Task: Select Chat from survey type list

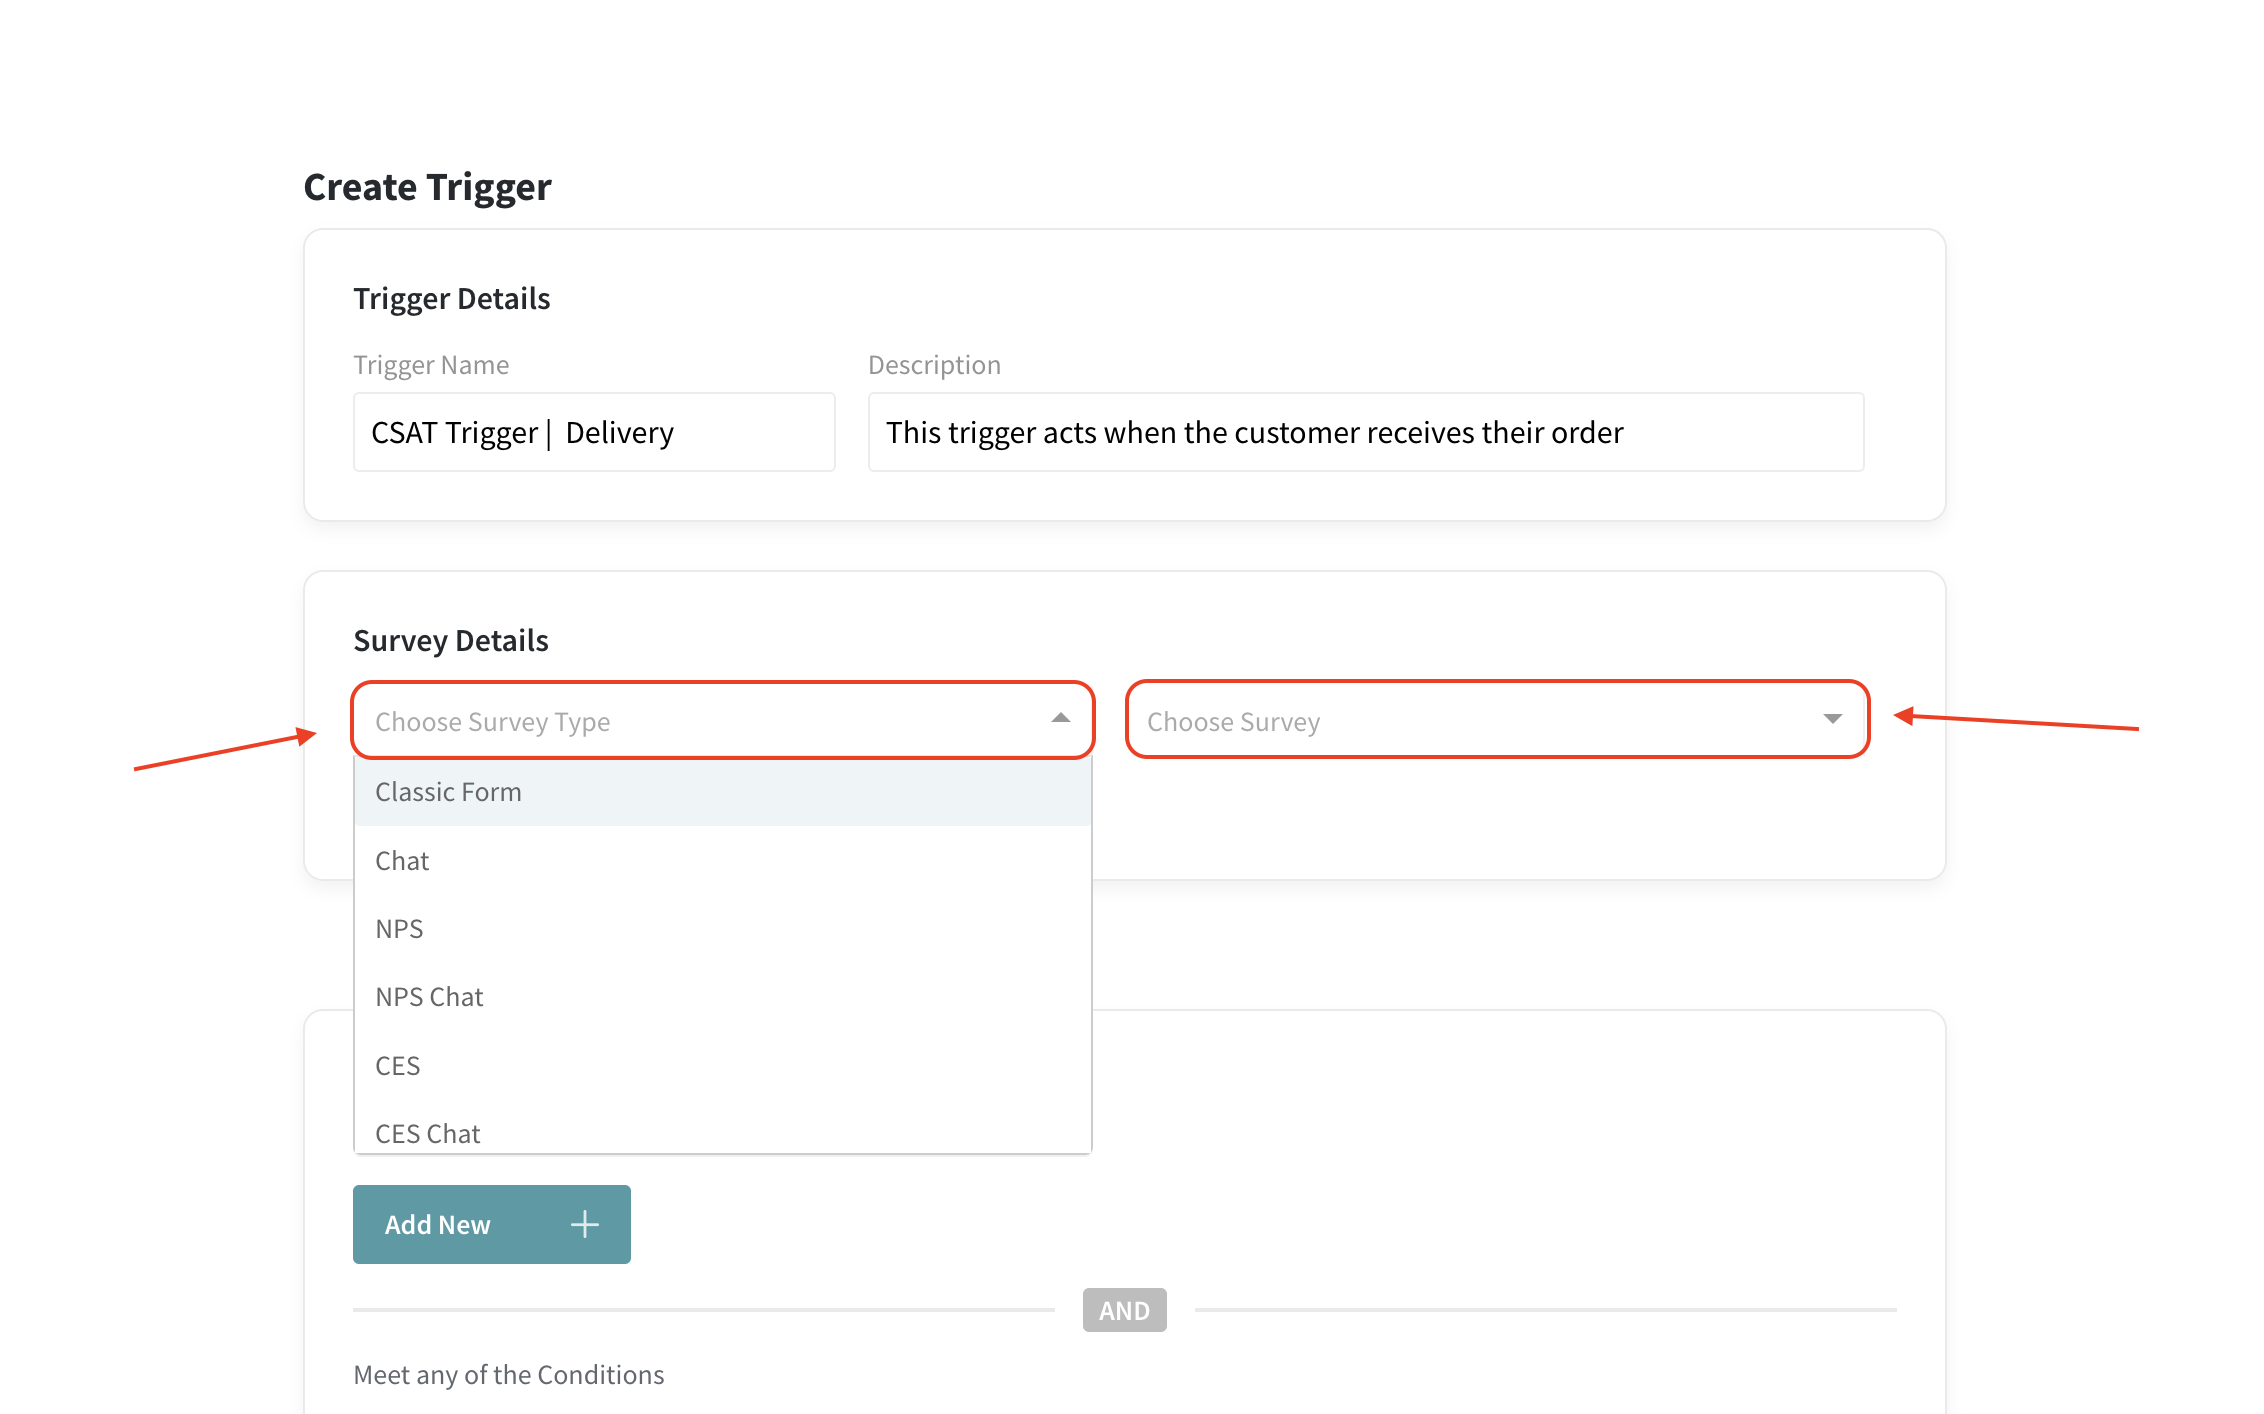Action: [402, 861]
